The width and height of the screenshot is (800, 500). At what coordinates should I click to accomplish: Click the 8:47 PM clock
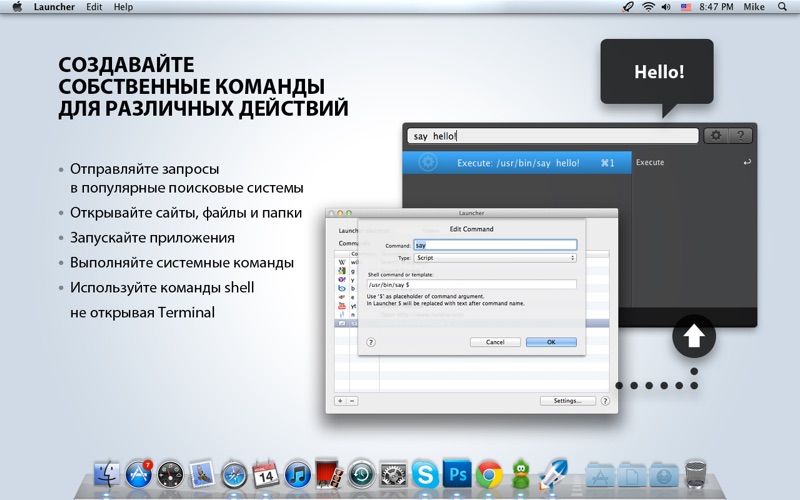(716, 7)
